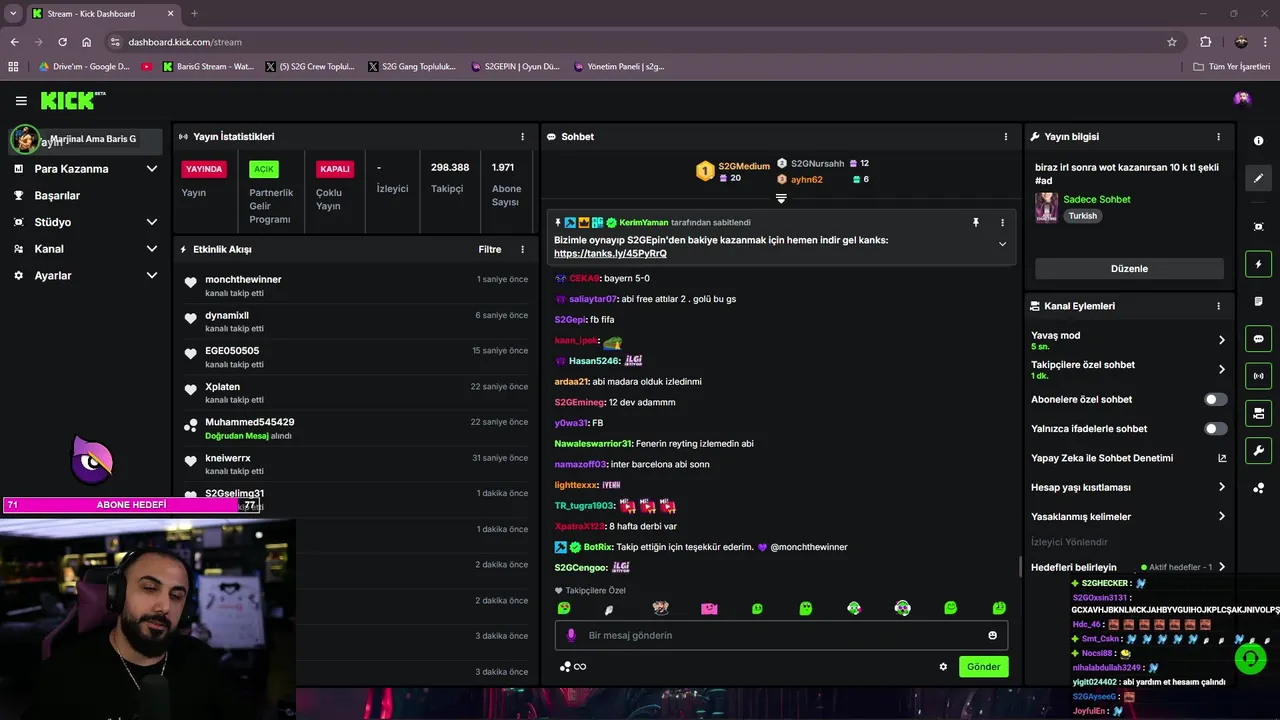This screenshot has width=1280, height=720.
Task: Click the pin icon on pinned message
Action: click(x=976, y=223)
